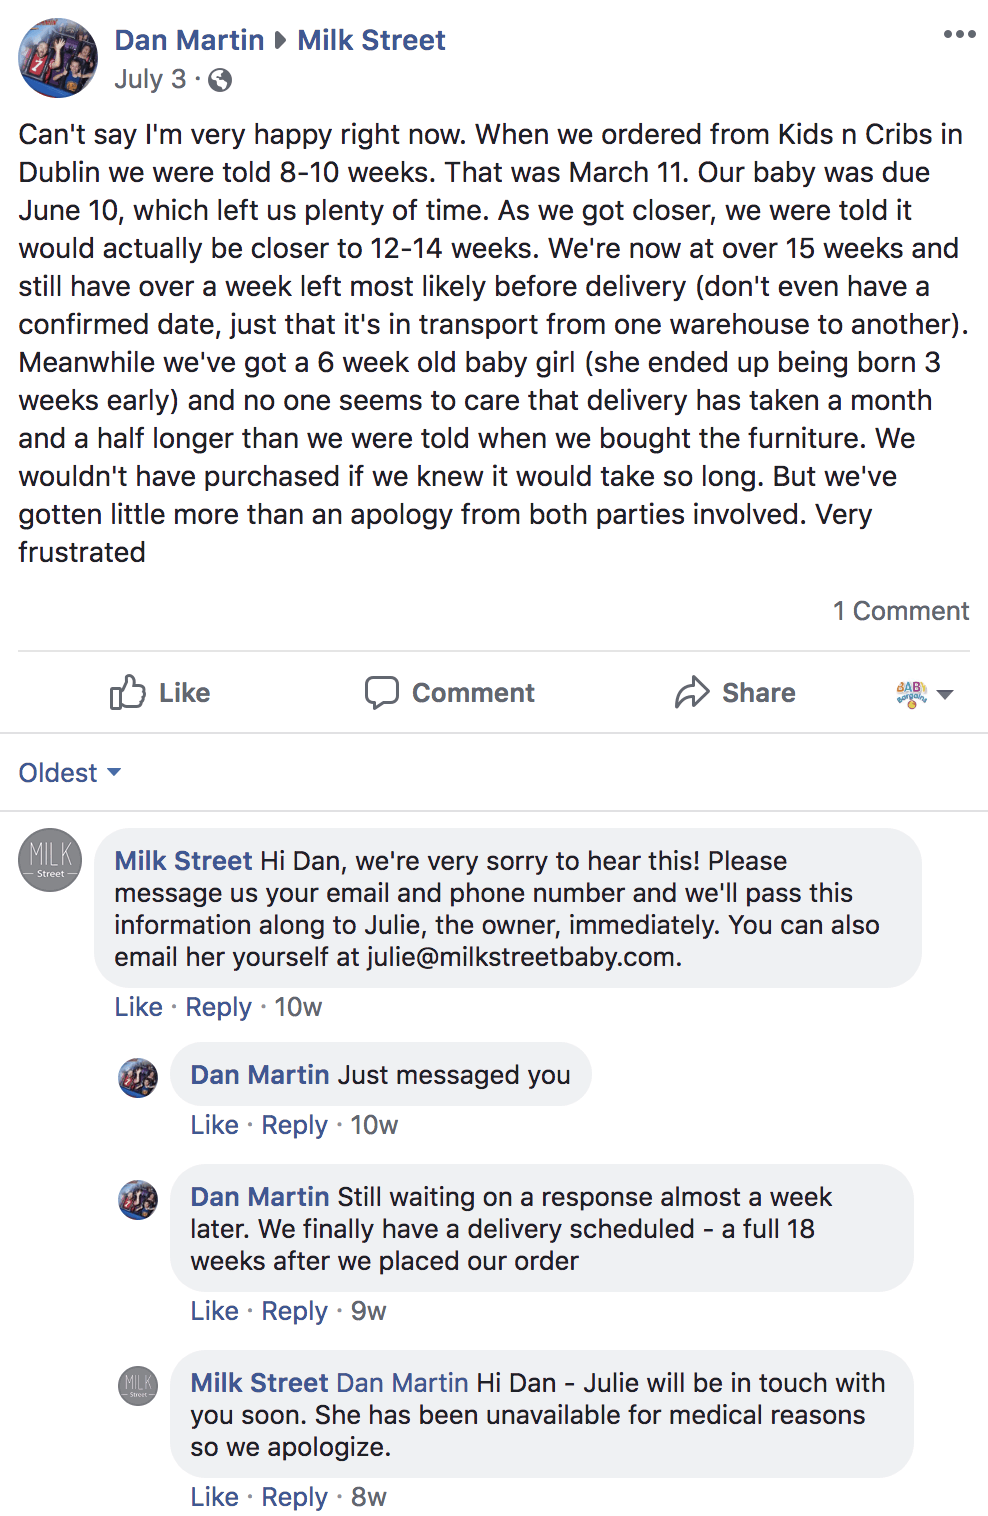Click the thumbs-up Like icon on post
This screenshot has height=1516, width=988.
click(x=128, y=692)
